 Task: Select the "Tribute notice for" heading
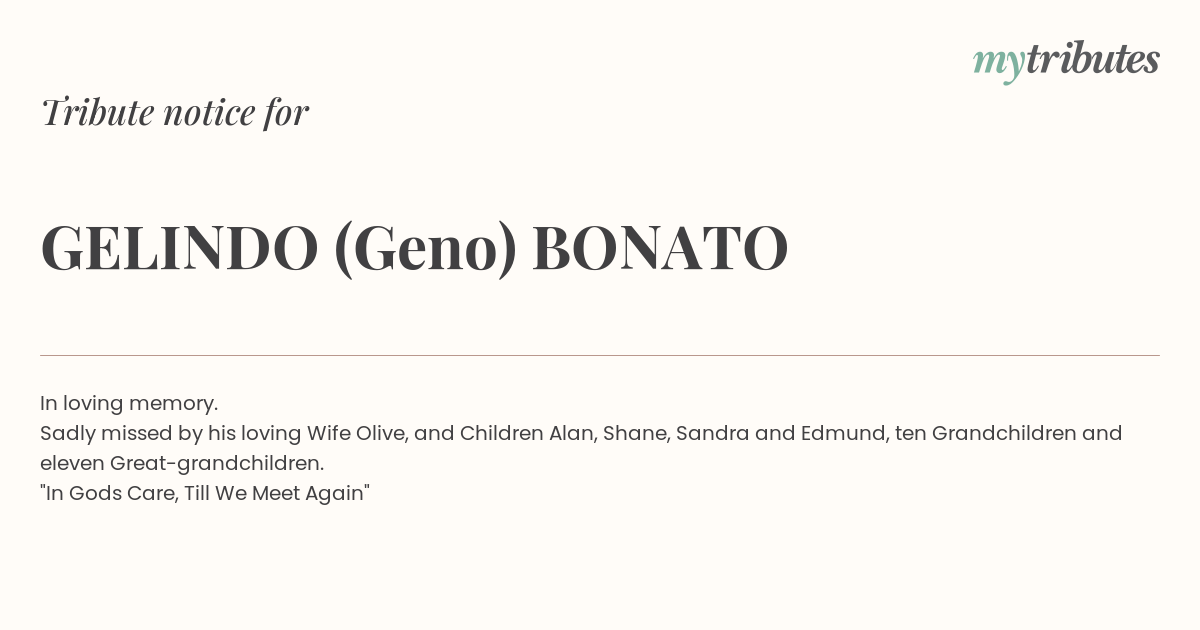click(x=175, y=112)
